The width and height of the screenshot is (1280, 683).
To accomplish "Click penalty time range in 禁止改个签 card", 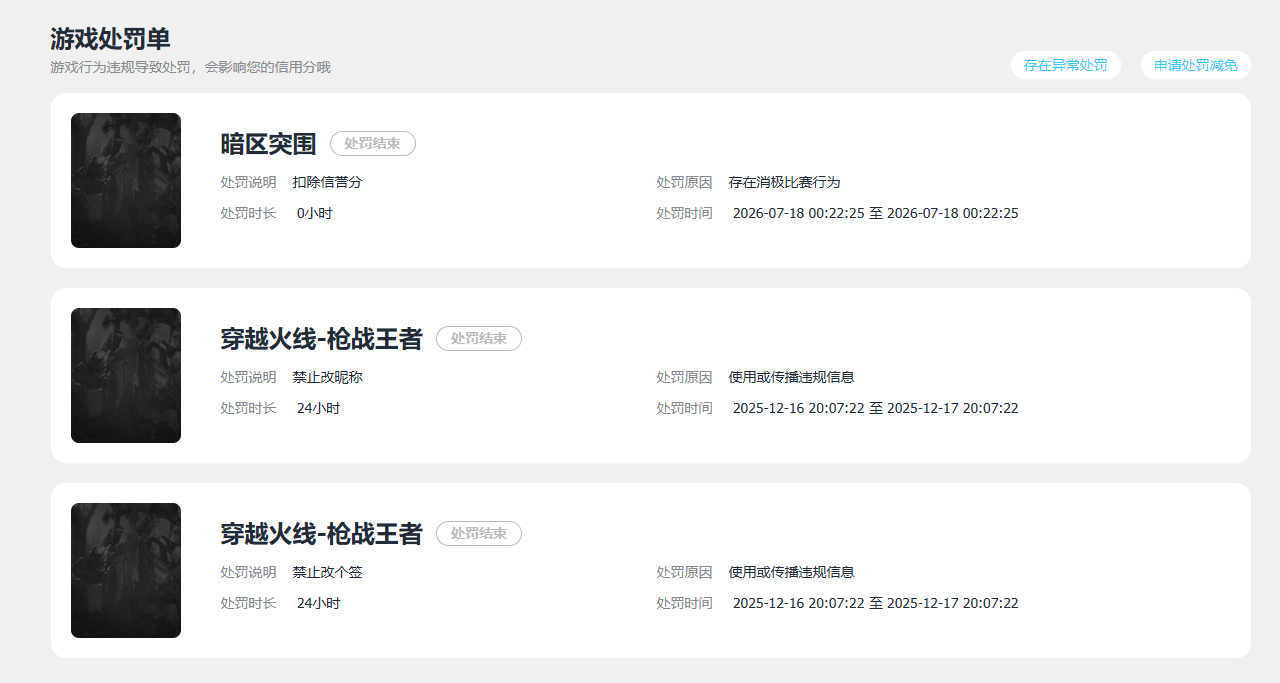I will pyautogui.click(x=876, y=604).
